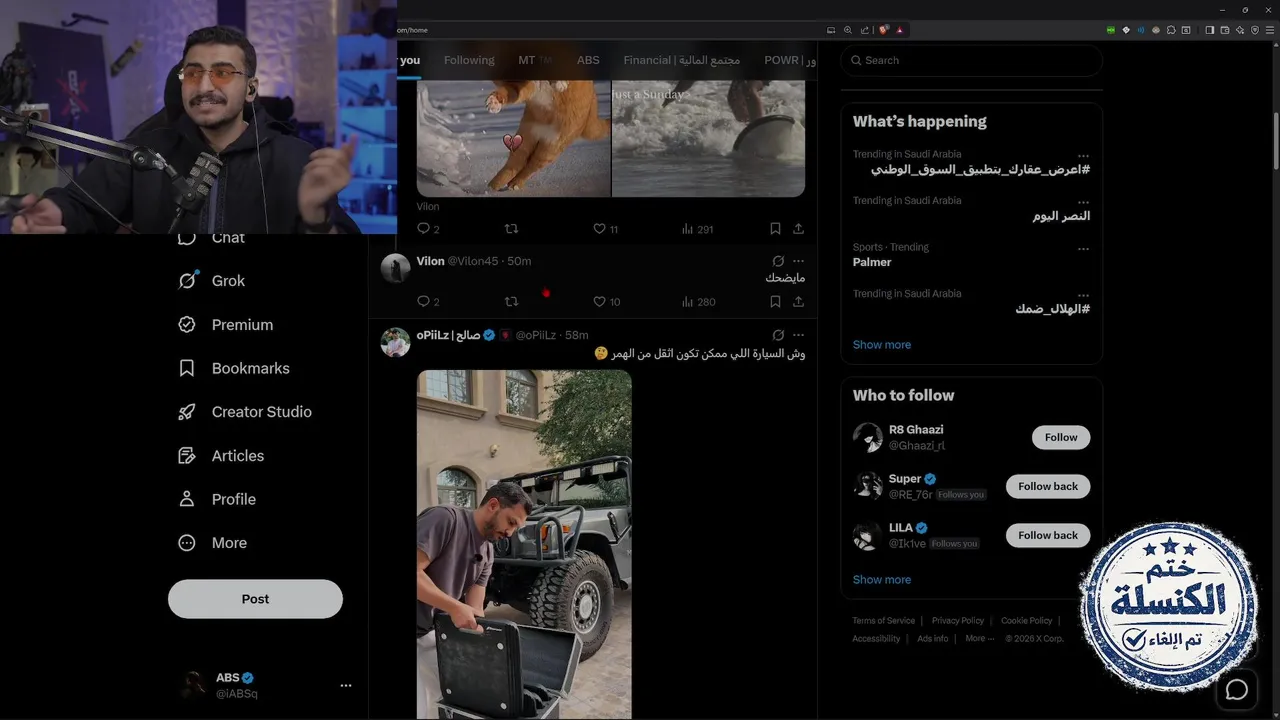The height and width of the screenshot is (720, 1280).
Task: Follow R8 Ghaazi
Action: point(1061,437)
